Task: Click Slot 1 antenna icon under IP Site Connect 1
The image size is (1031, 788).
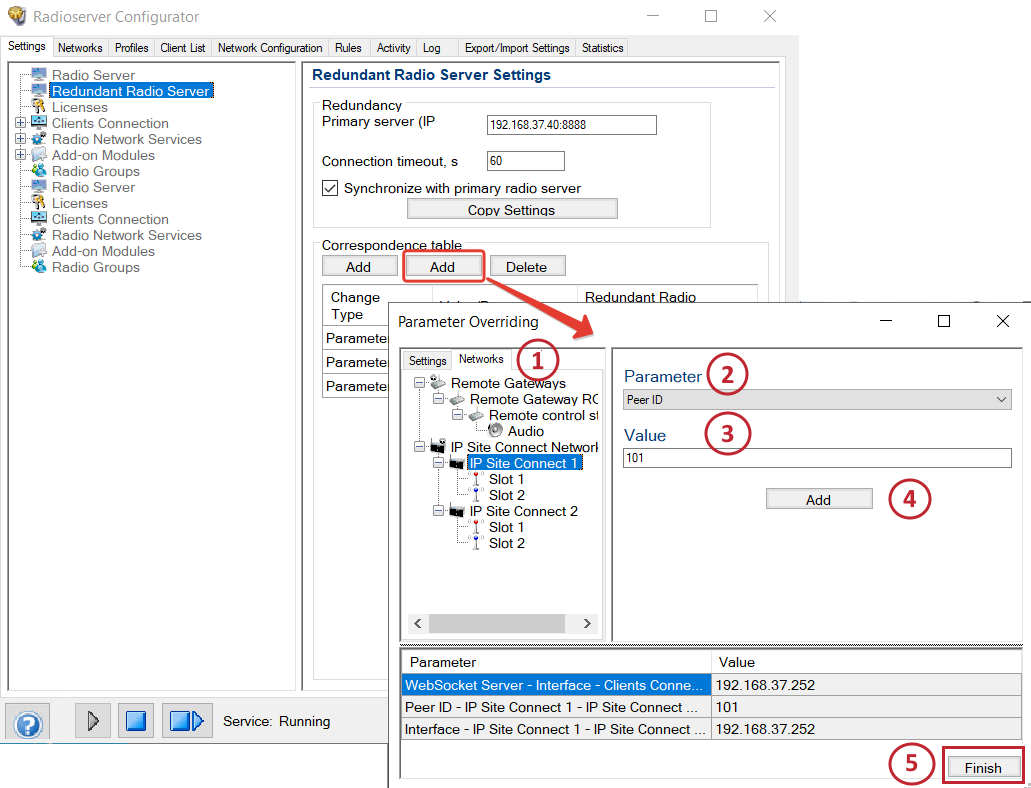Action: point(477,480)
